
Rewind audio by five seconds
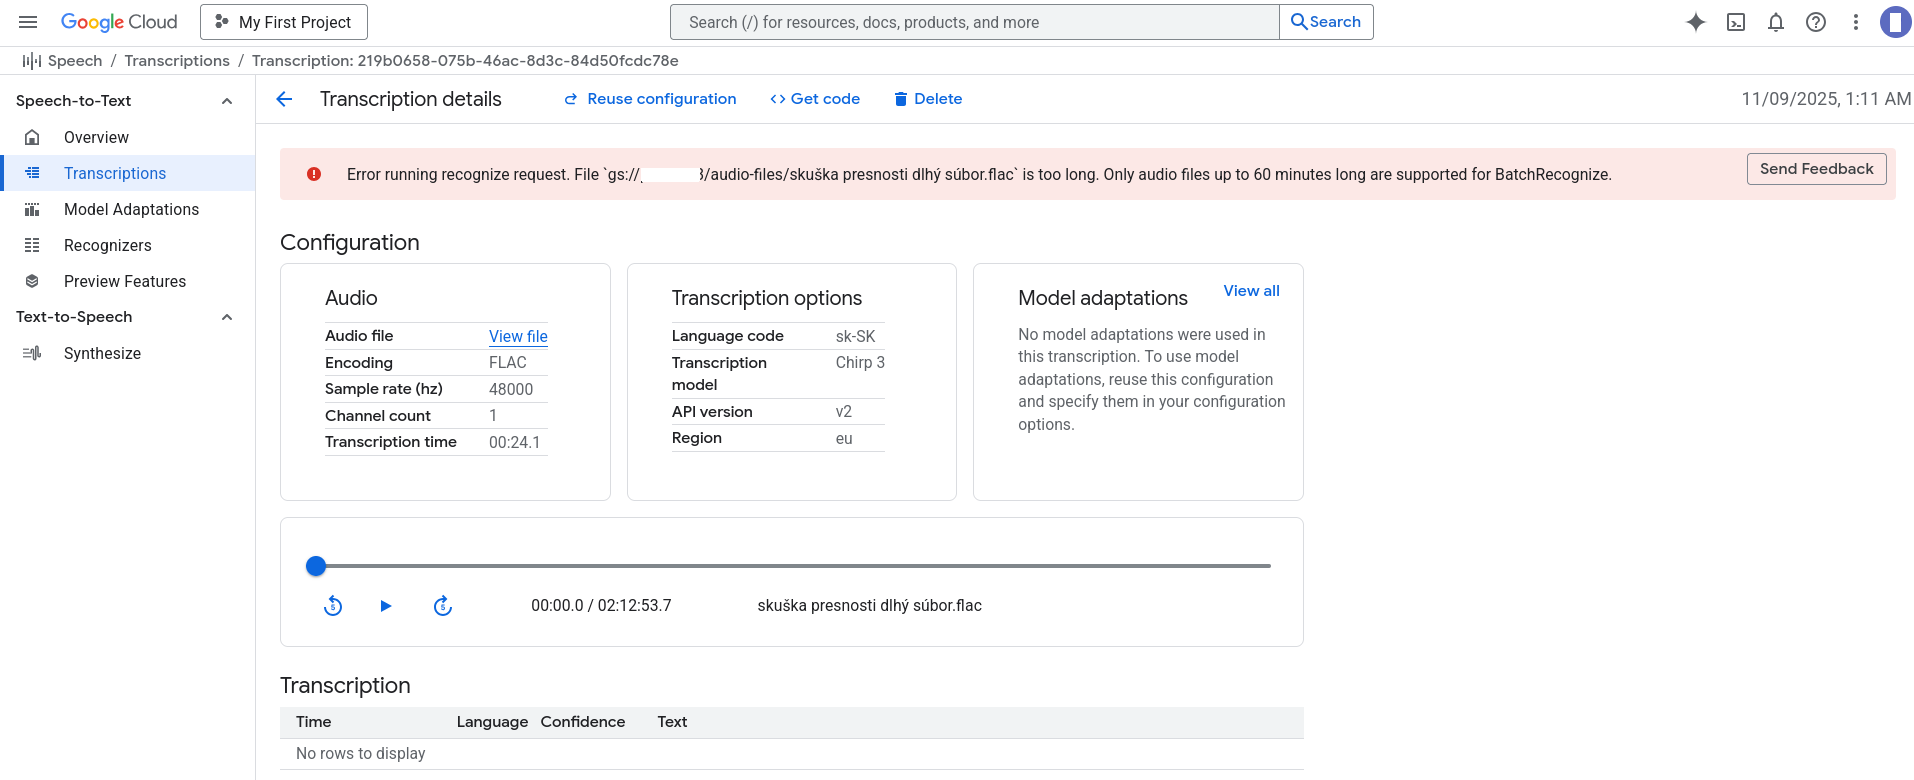333,606
